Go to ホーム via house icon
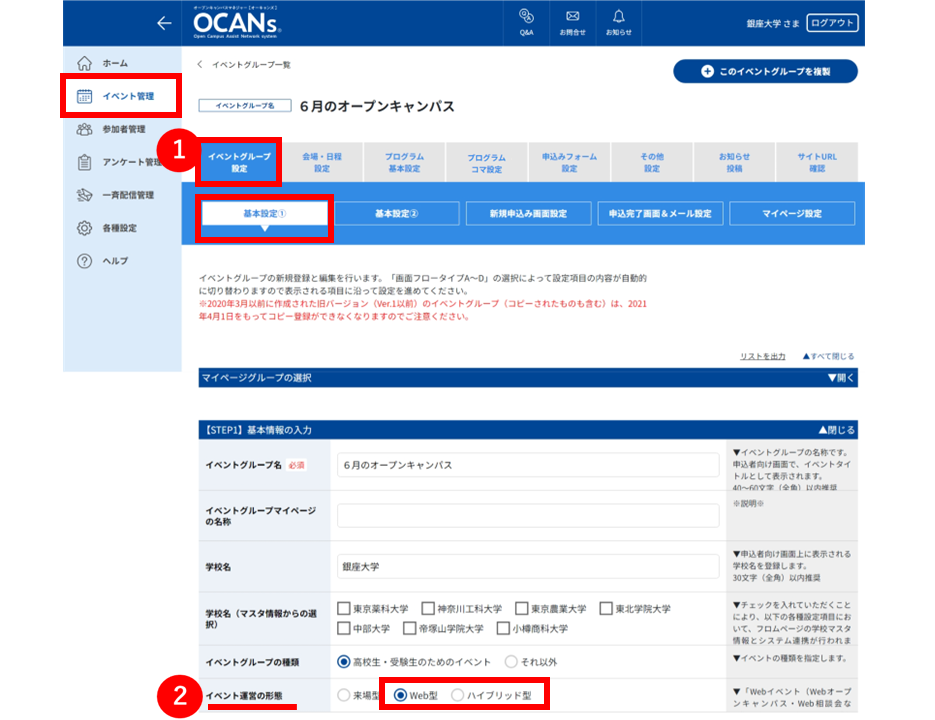The width and height of the screenshot is (935, 720). tap(85, 63)
